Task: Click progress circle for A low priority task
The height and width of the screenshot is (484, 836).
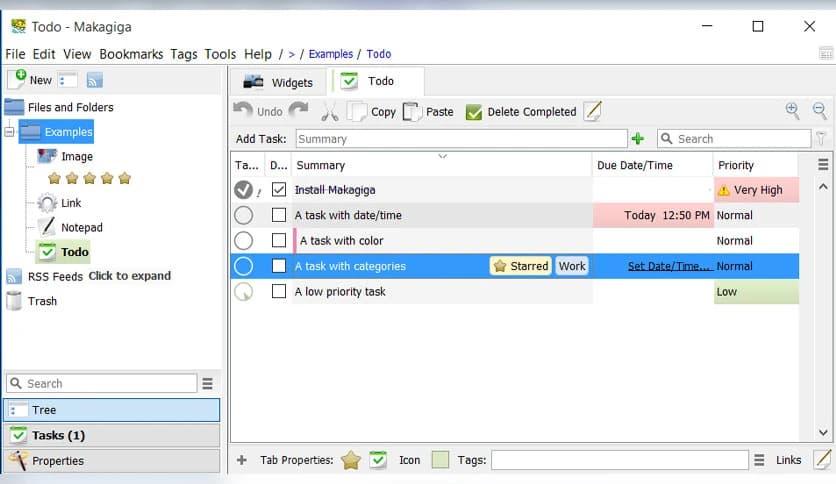Action: [244, 291]
